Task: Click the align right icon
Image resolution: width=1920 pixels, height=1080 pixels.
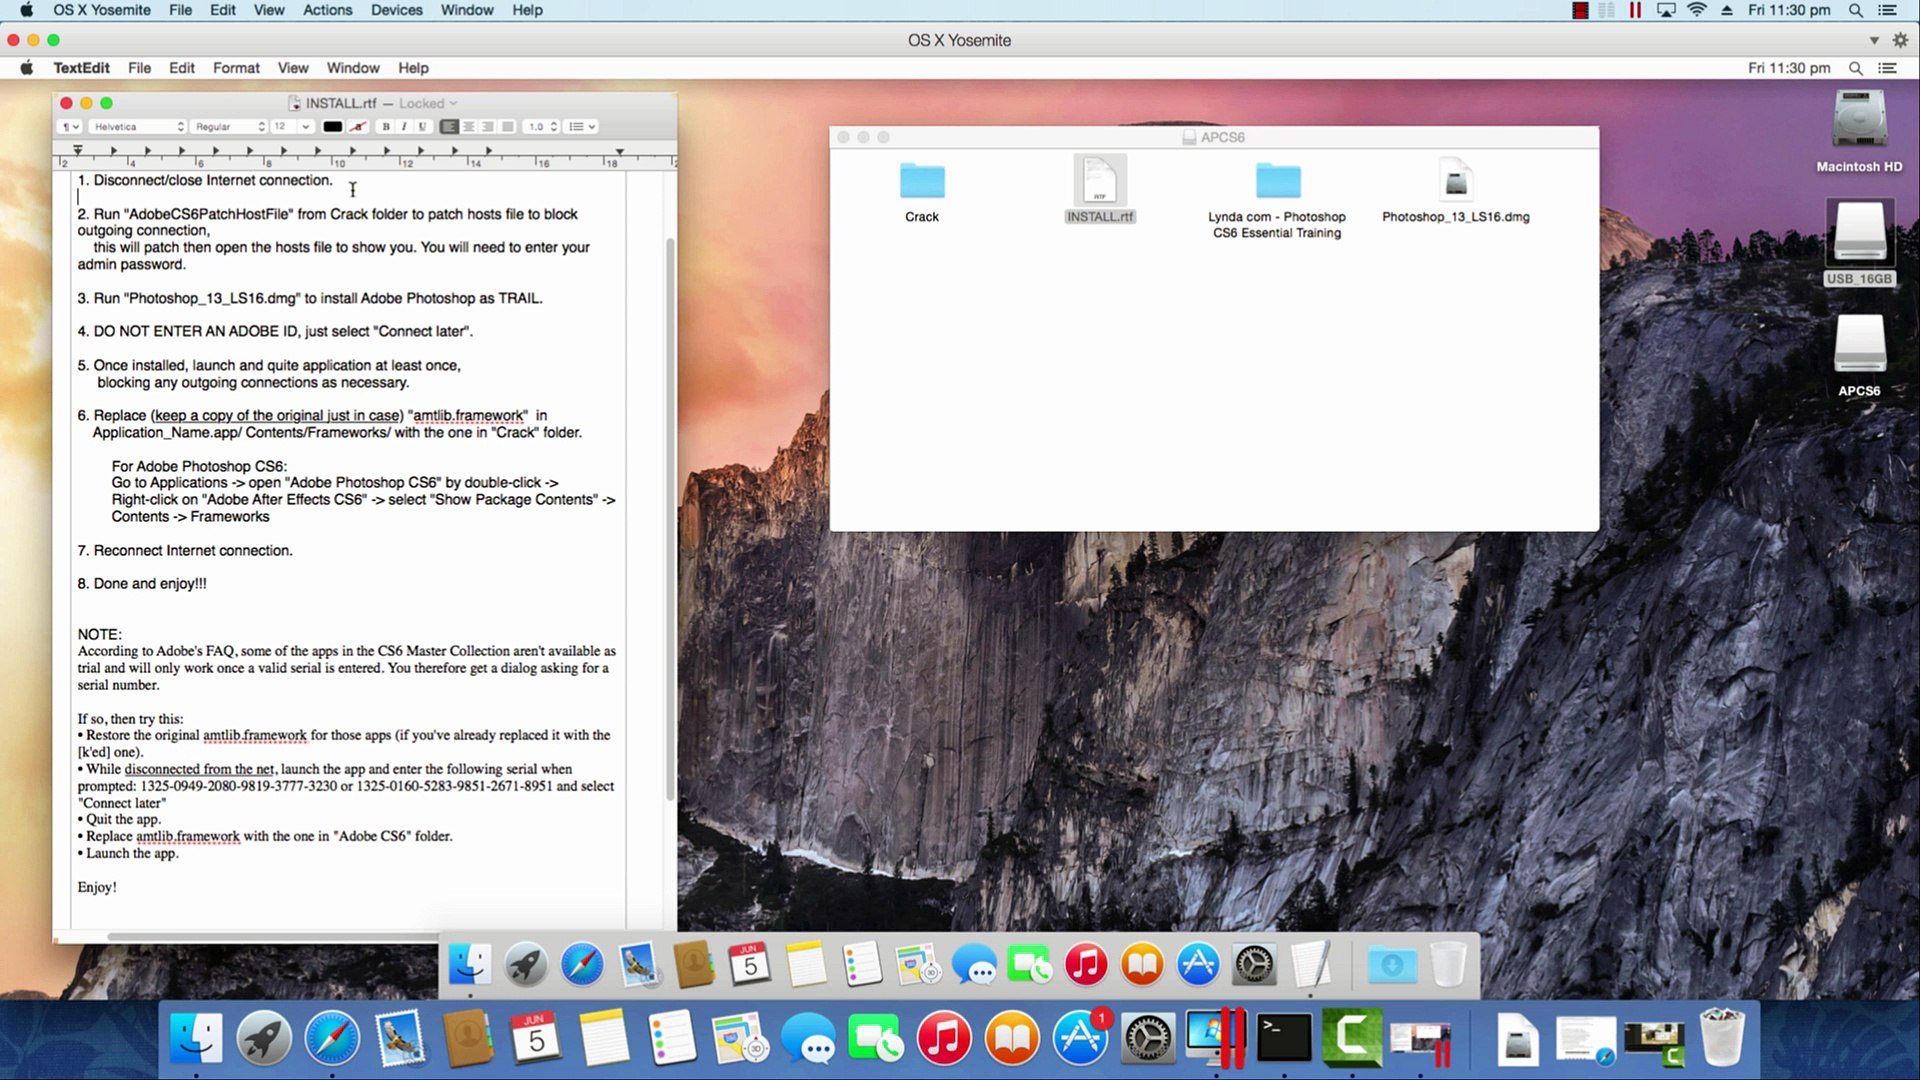Action: tap(488, 127)
